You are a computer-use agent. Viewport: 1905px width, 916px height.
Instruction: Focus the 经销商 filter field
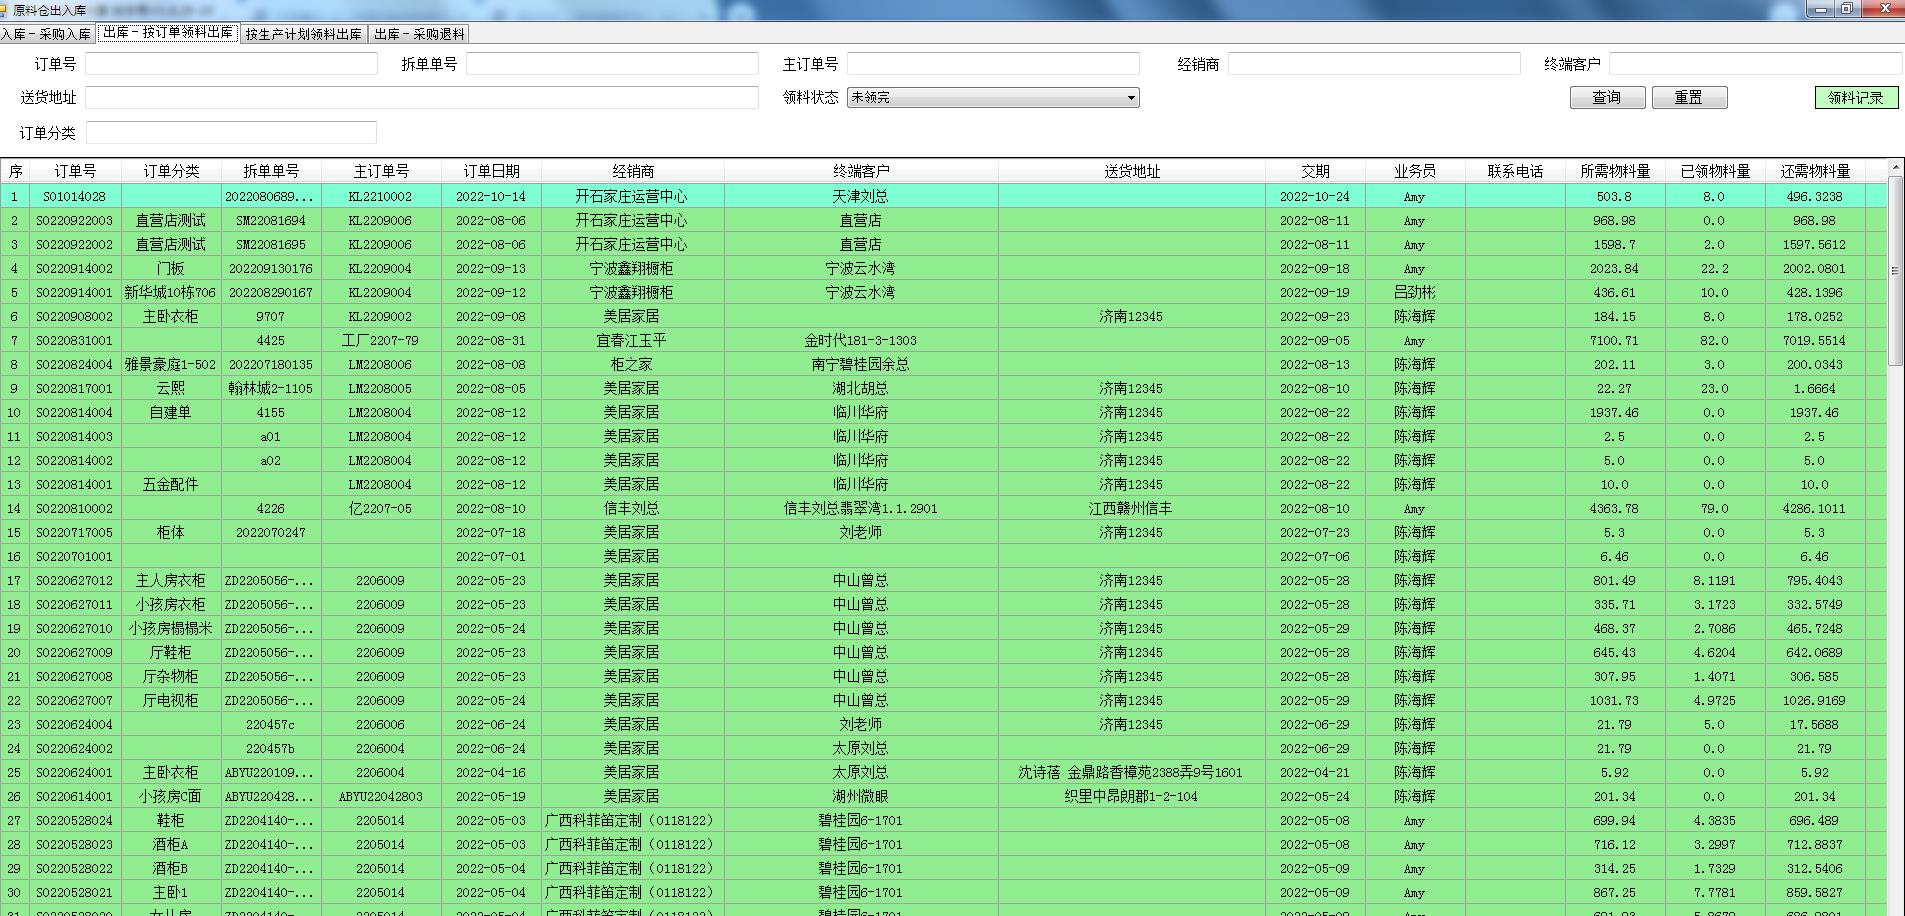1373,64
